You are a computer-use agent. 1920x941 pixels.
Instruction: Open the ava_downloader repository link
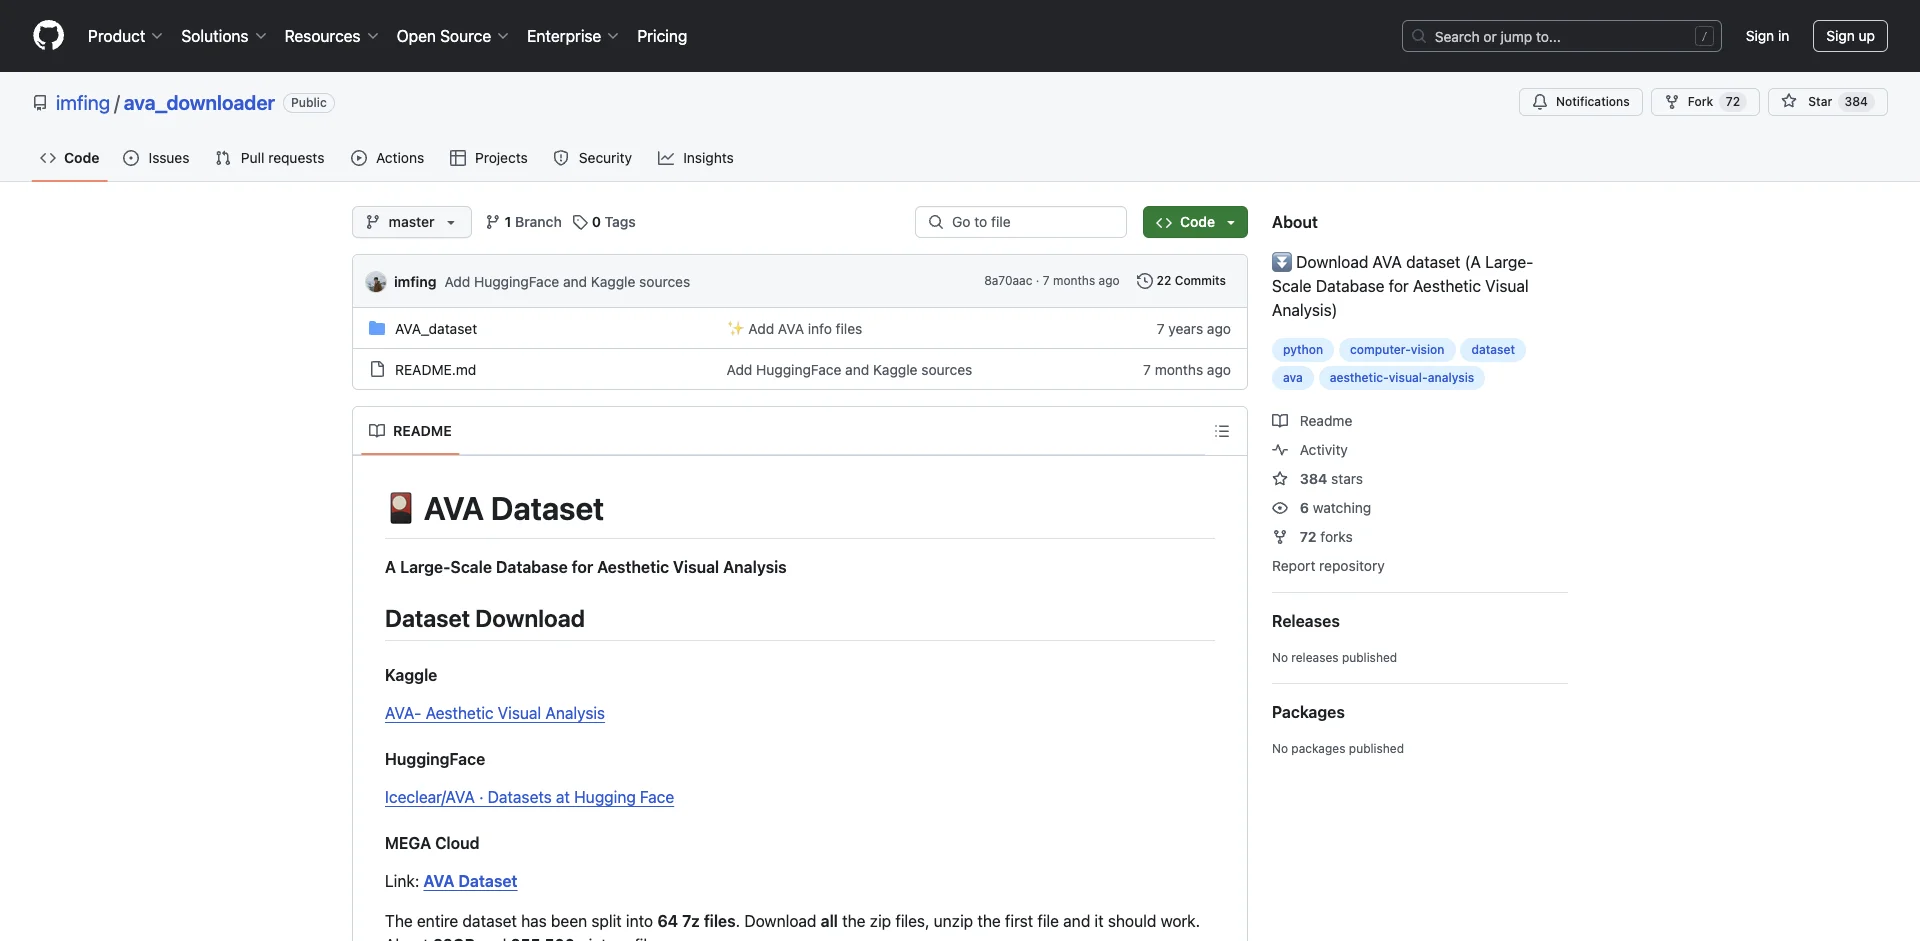point(199,103)
